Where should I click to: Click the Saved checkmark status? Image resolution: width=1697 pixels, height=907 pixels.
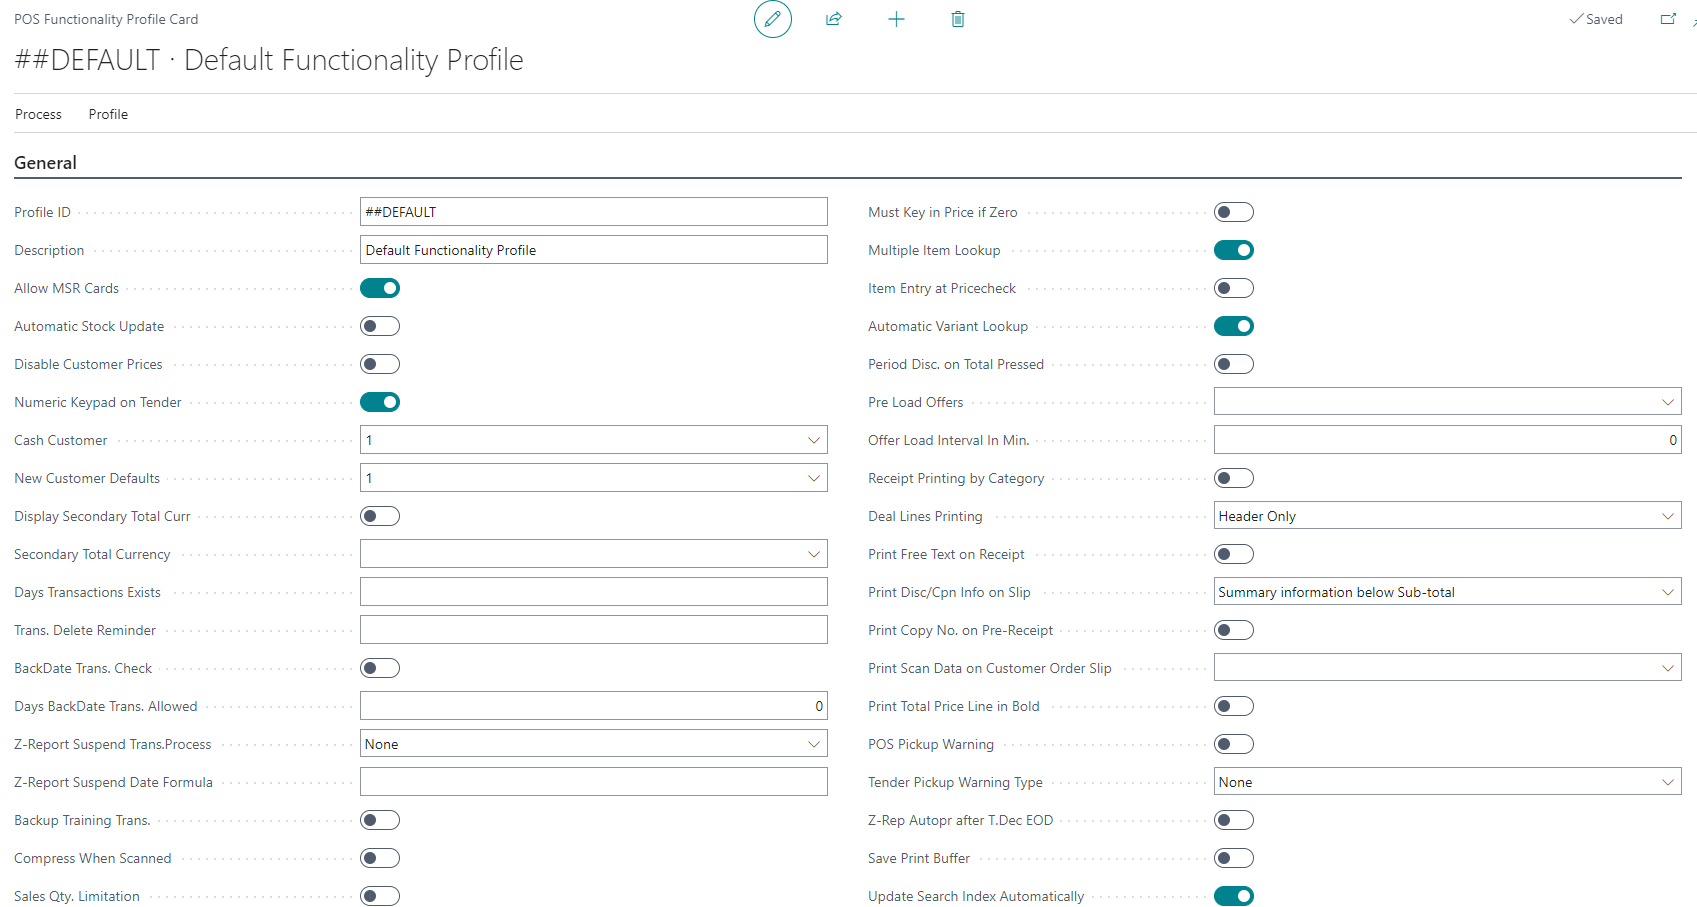click(1596, 19)
